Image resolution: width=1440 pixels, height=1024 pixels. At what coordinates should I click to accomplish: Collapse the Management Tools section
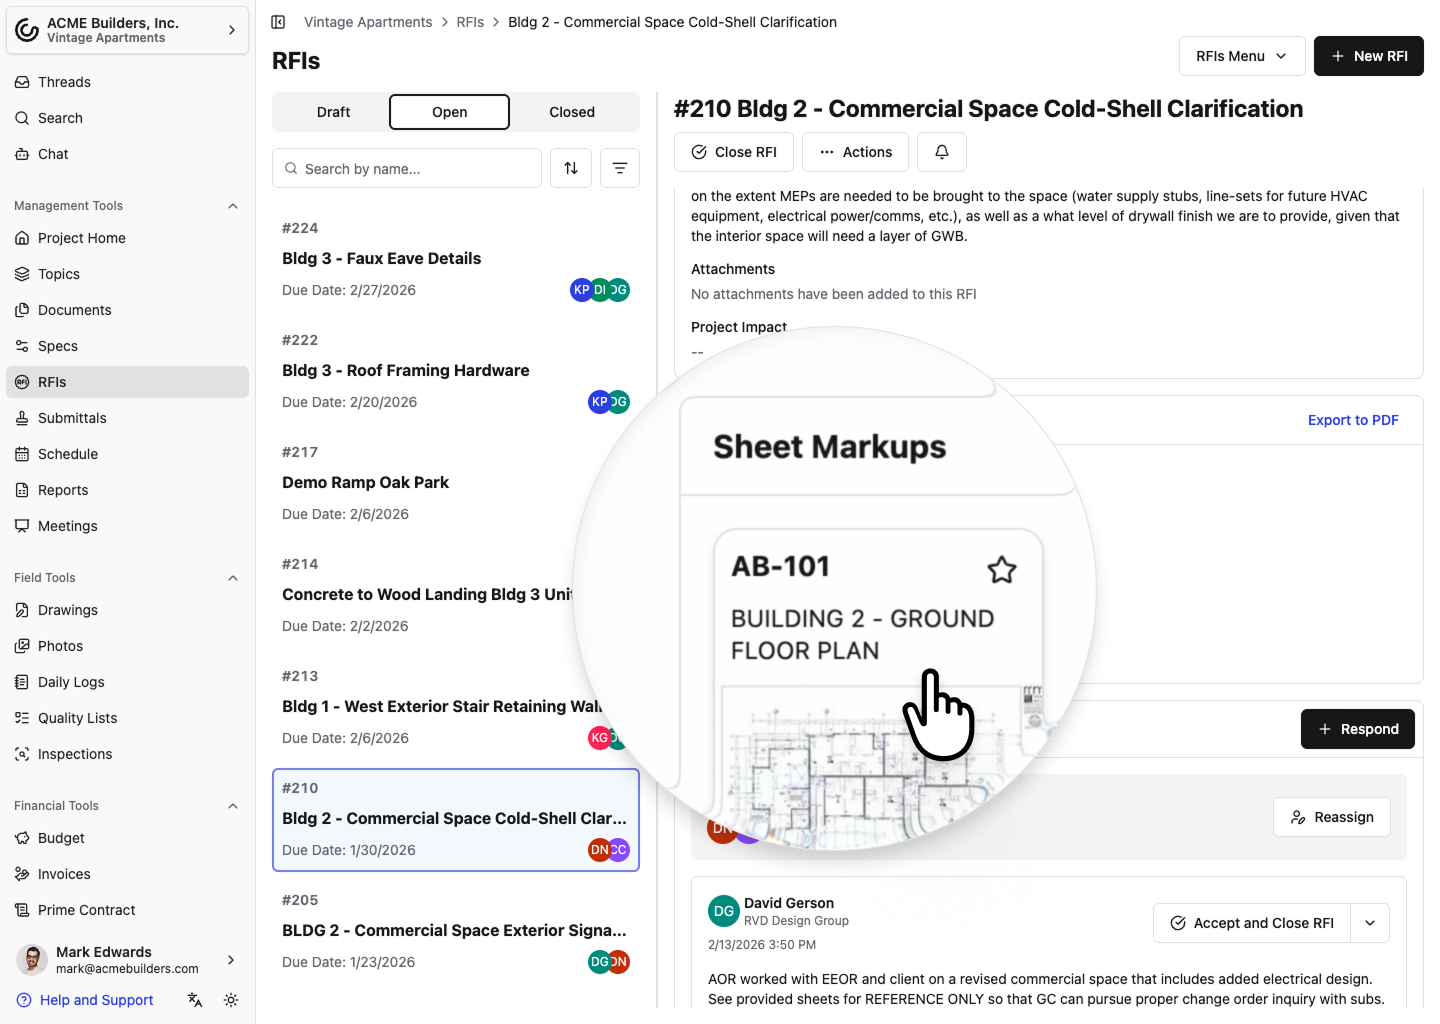(x=233, y=206)
